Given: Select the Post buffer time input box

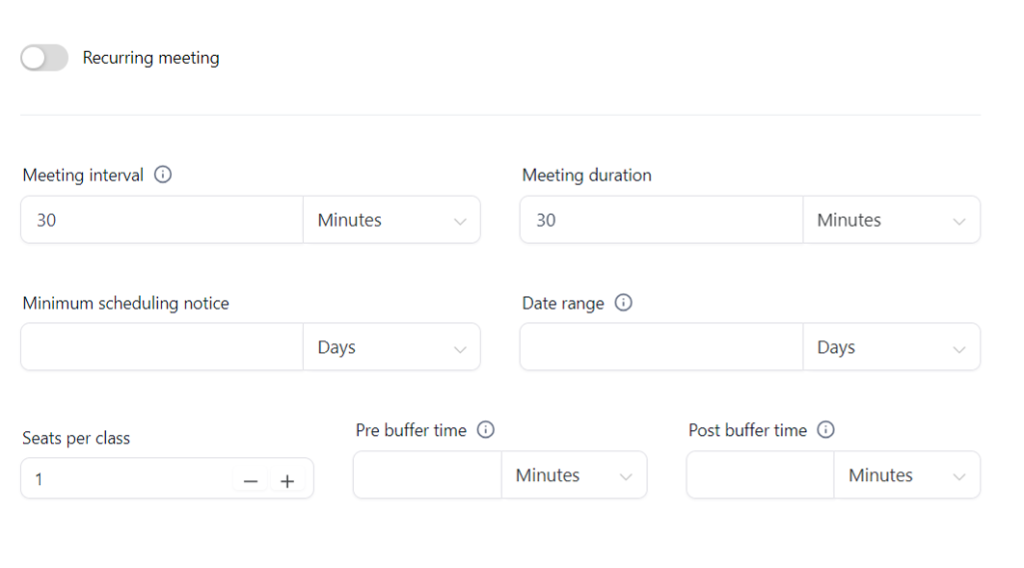Looking at the screenshot, I should tap(760, 475).
